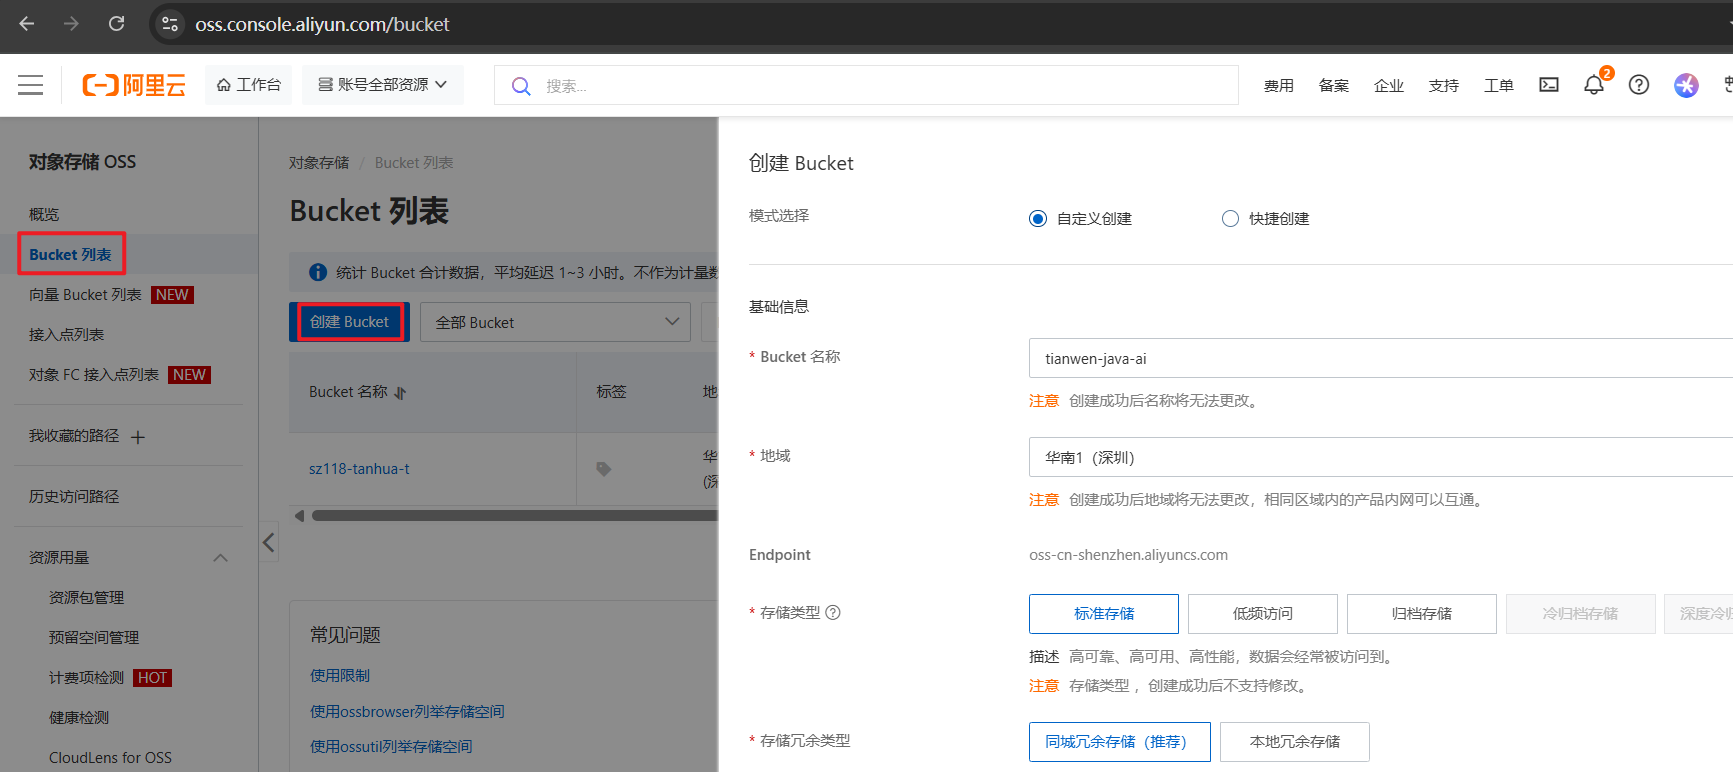Collapse the 资源用量 section
This screenshot has height=772, width=1733.
[x=221, y=557]
